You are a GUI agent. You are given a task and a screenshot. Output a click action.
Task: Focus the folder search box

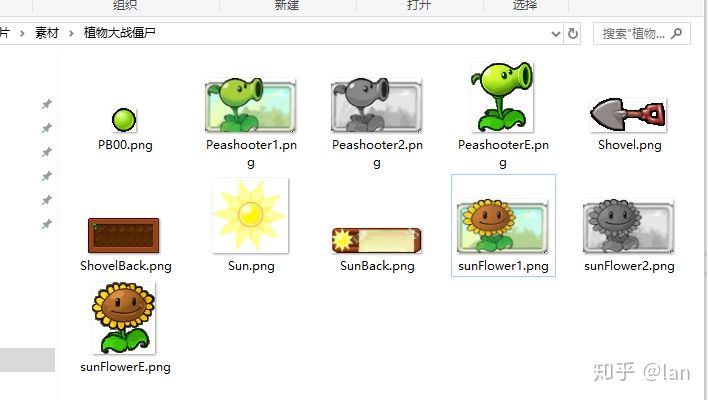pyautogui.click(x=642, y=33)
